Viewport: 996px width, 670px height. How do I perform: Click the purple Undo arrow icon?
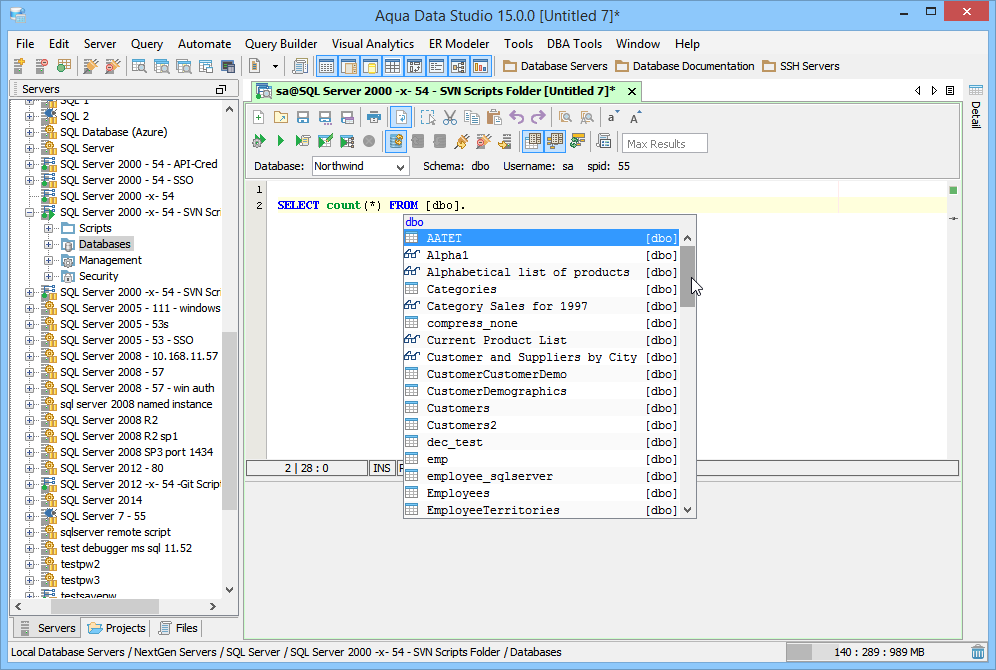click(x=516, y=117)
